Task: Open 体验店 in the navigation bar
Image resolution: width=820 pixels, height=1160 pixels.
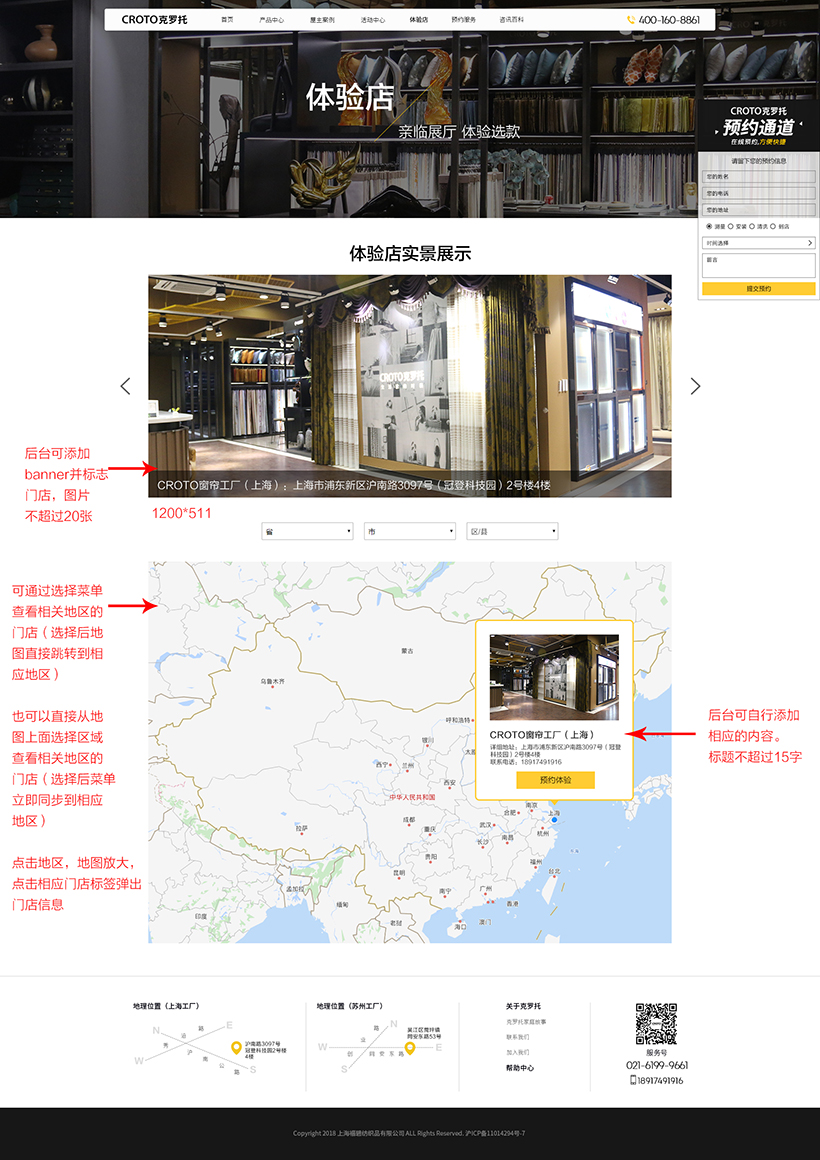Action: coord(418,20)
